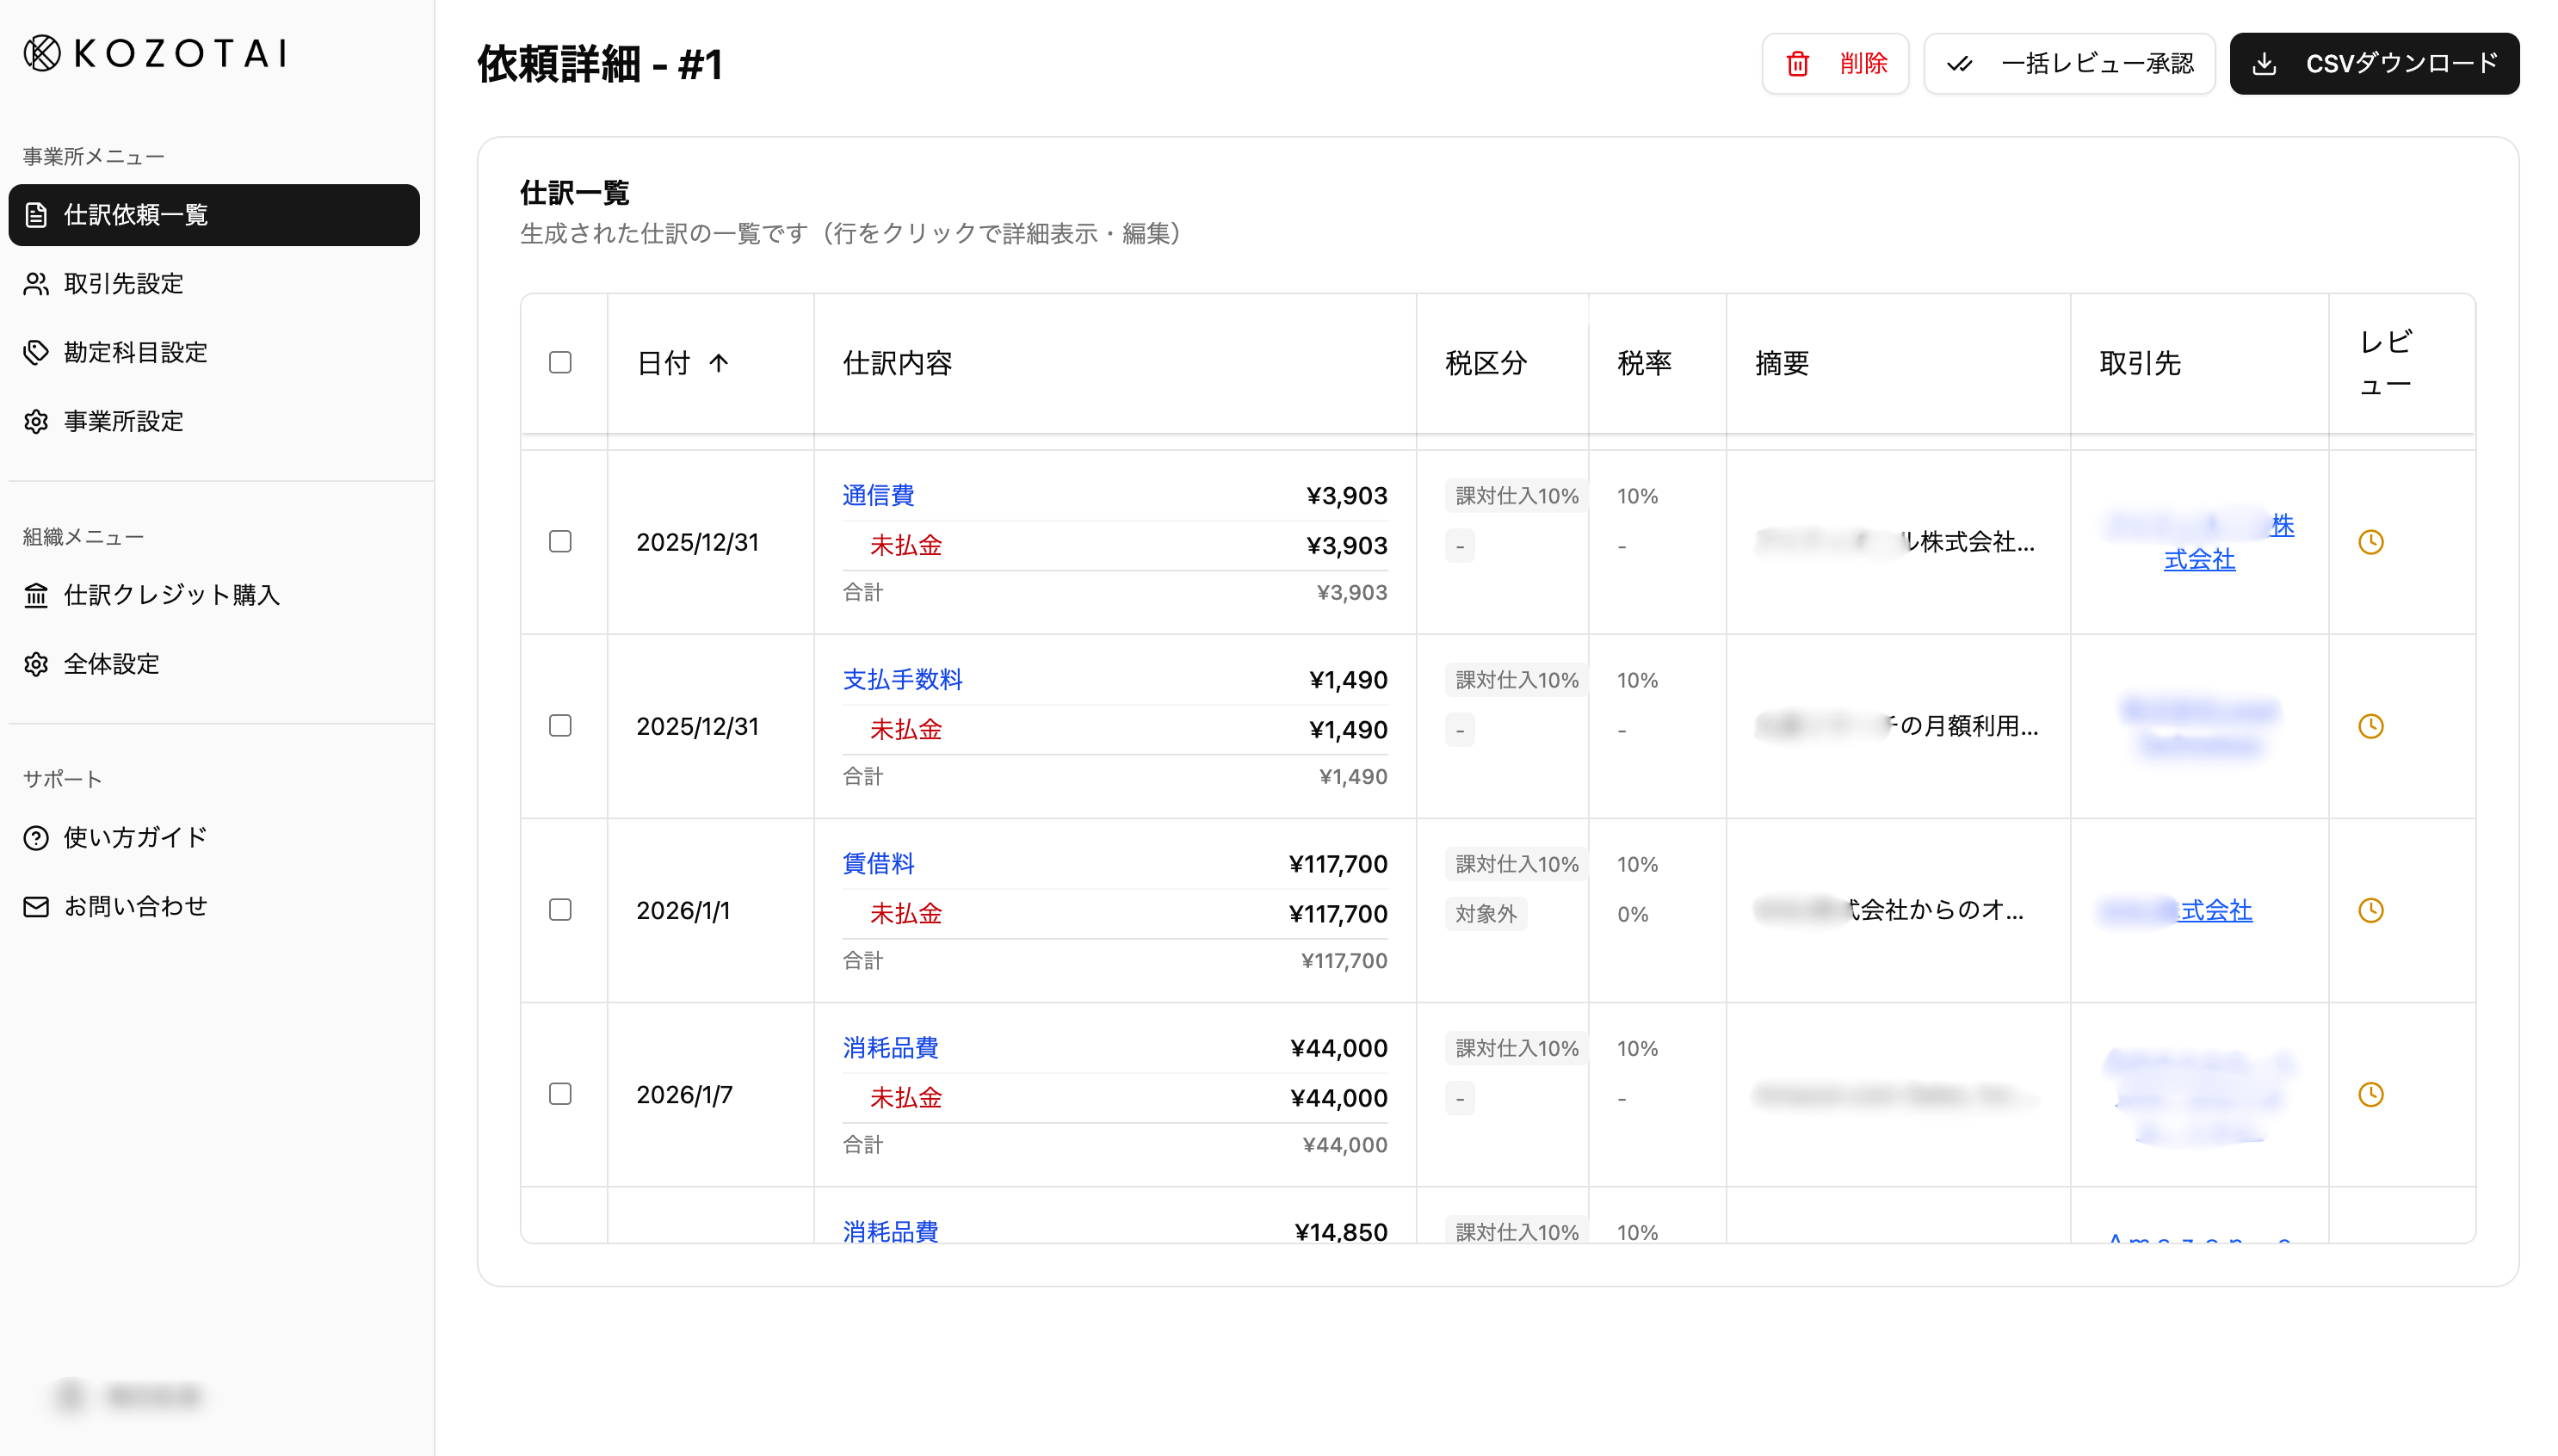Click review clock icon for 賃借料 row

tap(2370, 910)
